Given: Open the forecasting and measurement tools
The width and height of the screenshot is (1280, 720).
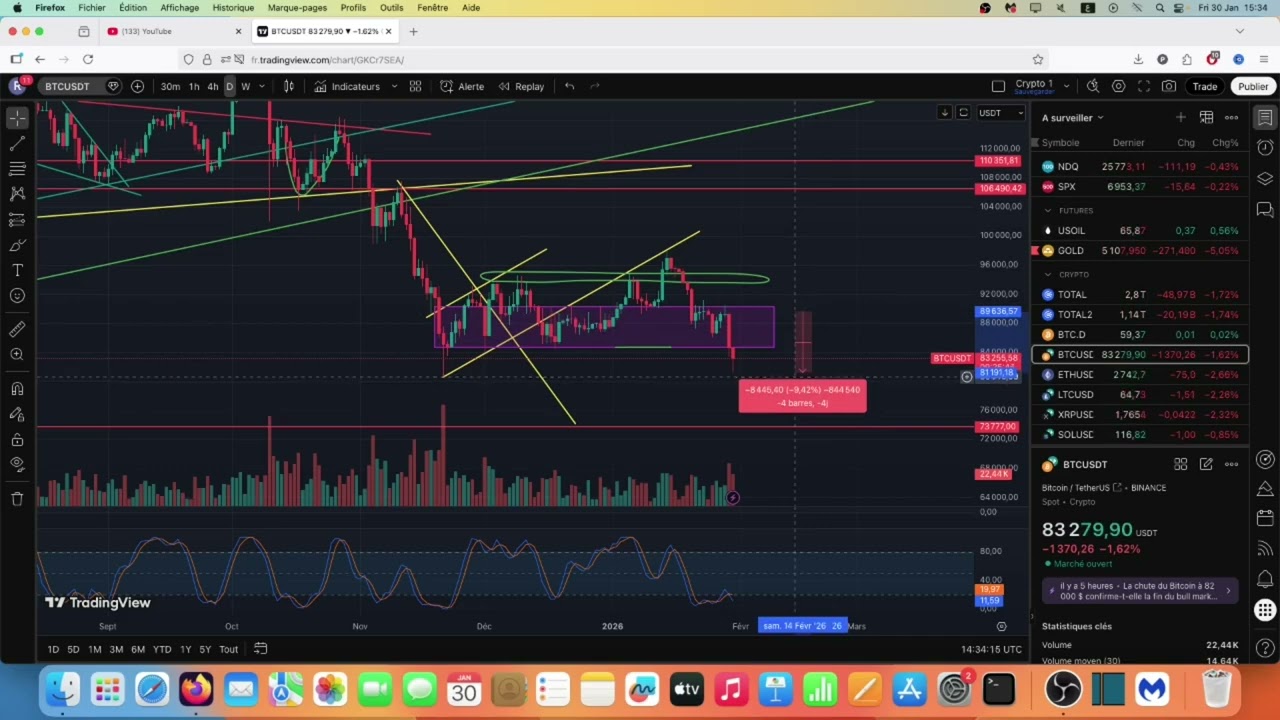Looking at the screenshot, I should click(17, 220).
